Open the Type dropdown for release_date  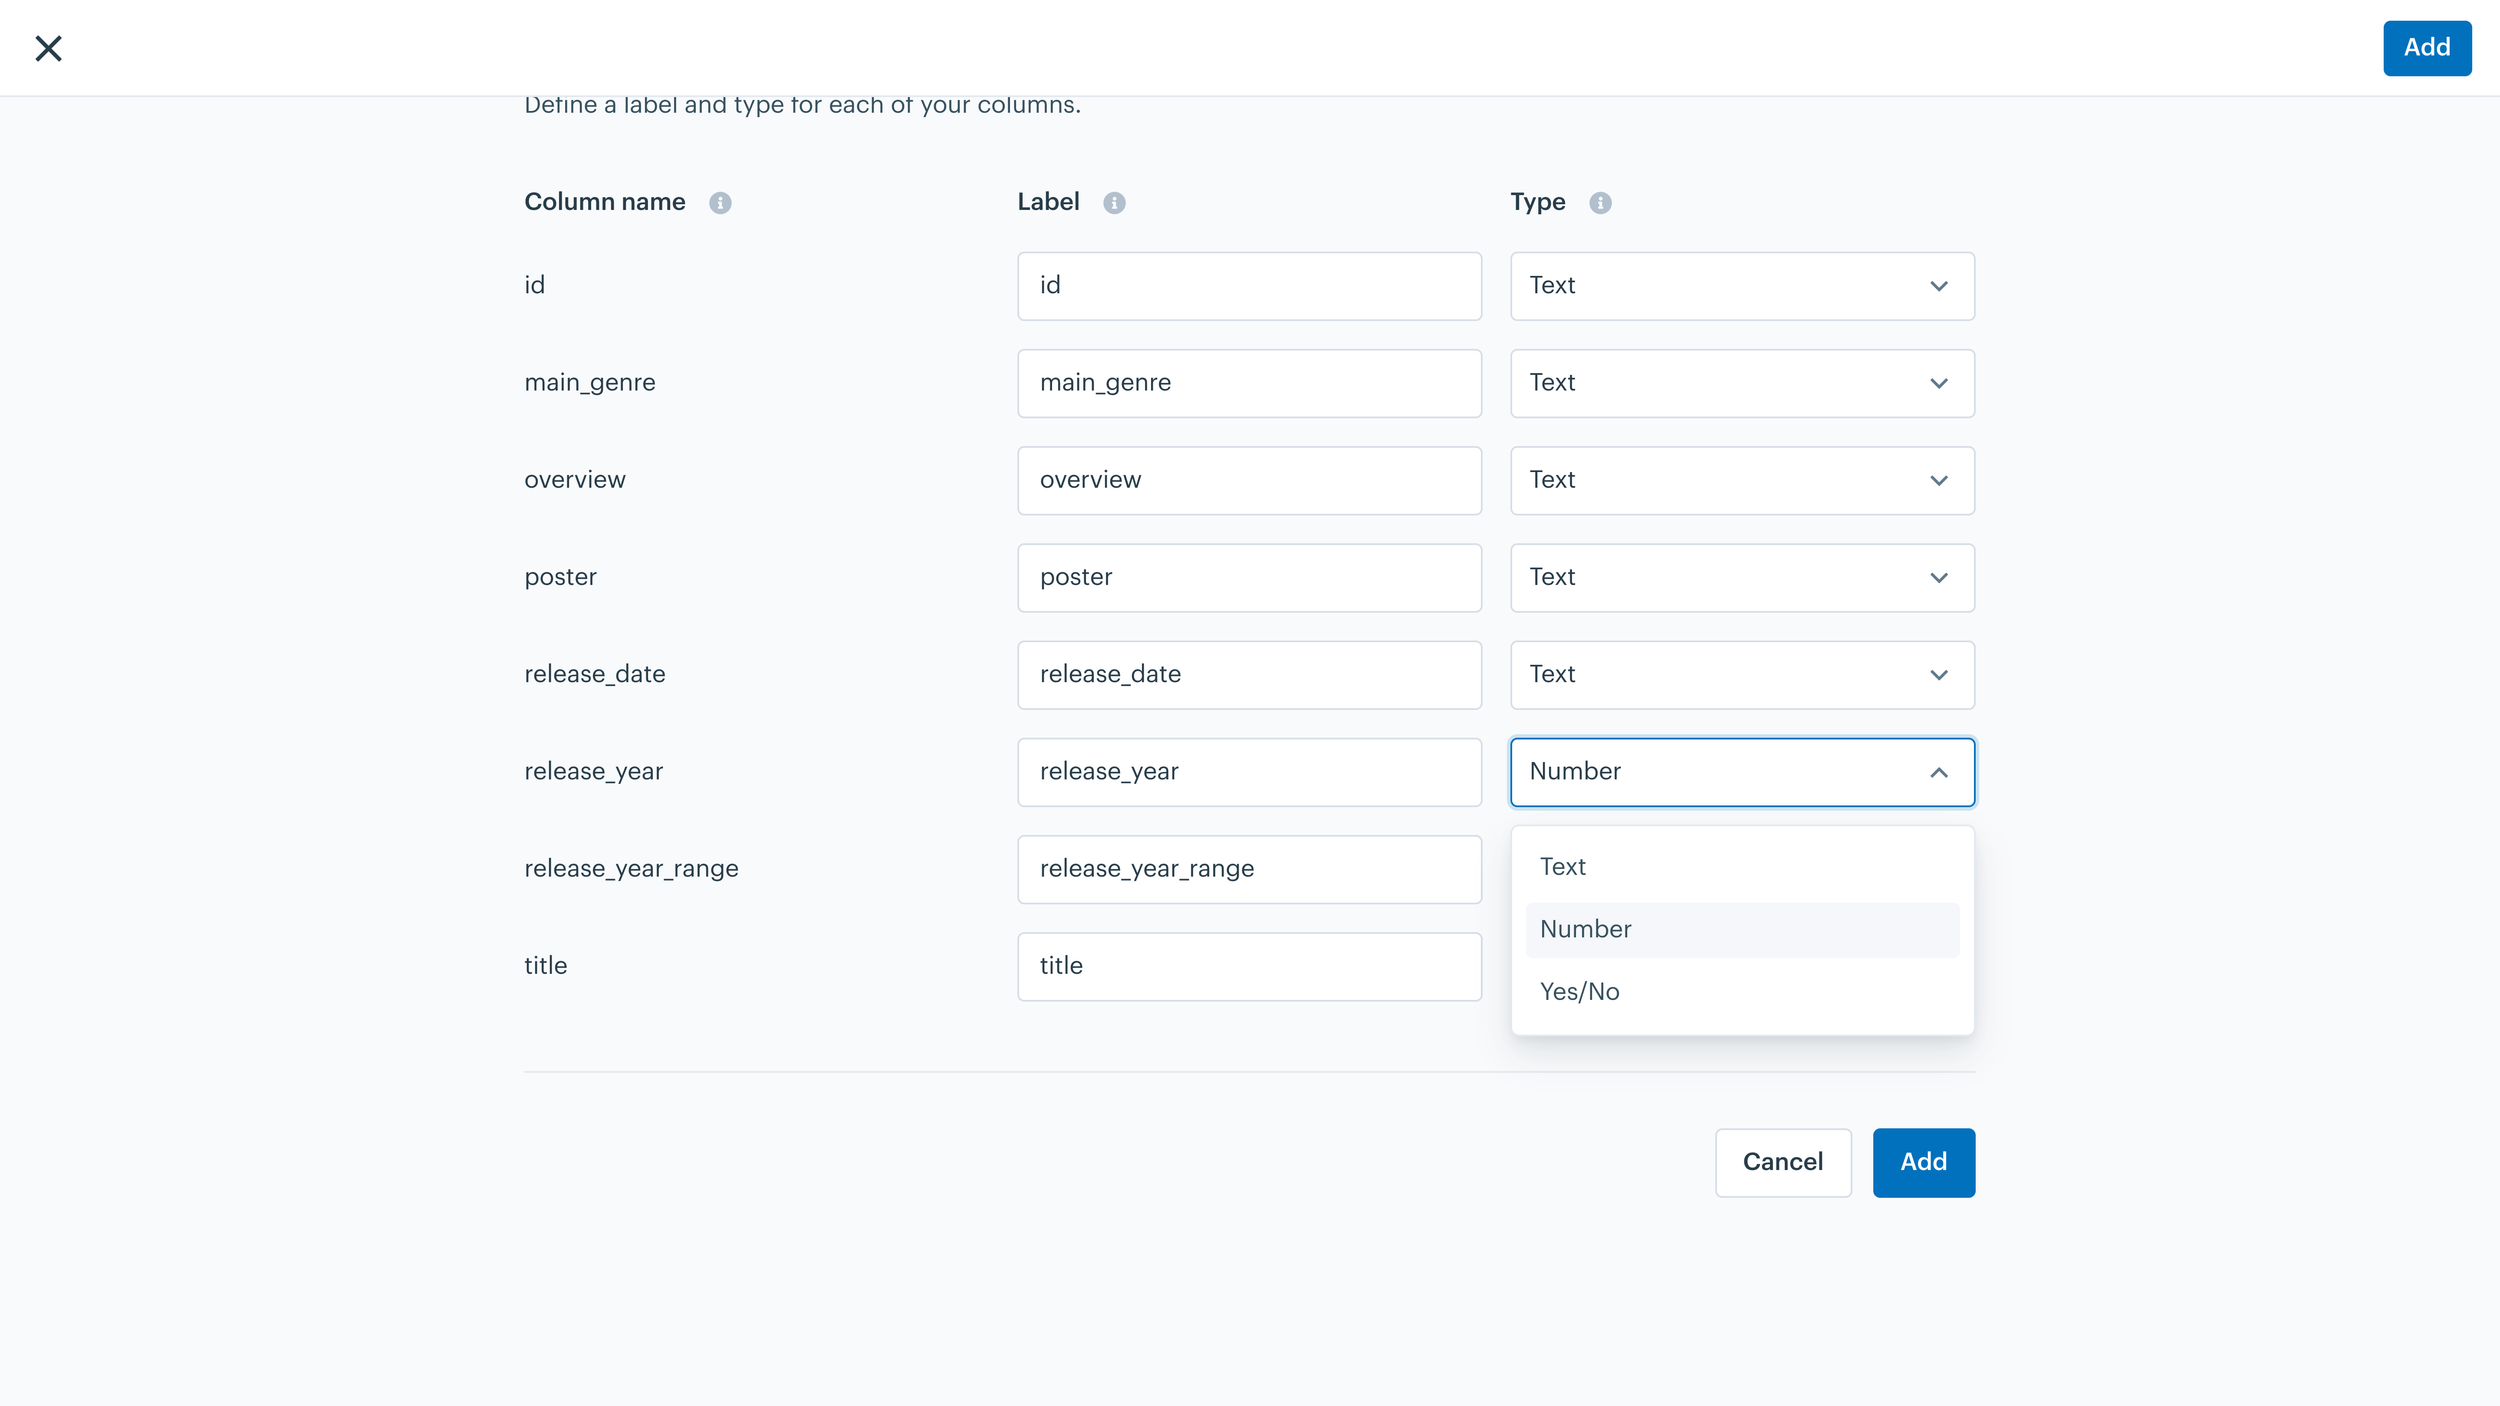(x=1742, y=675)
